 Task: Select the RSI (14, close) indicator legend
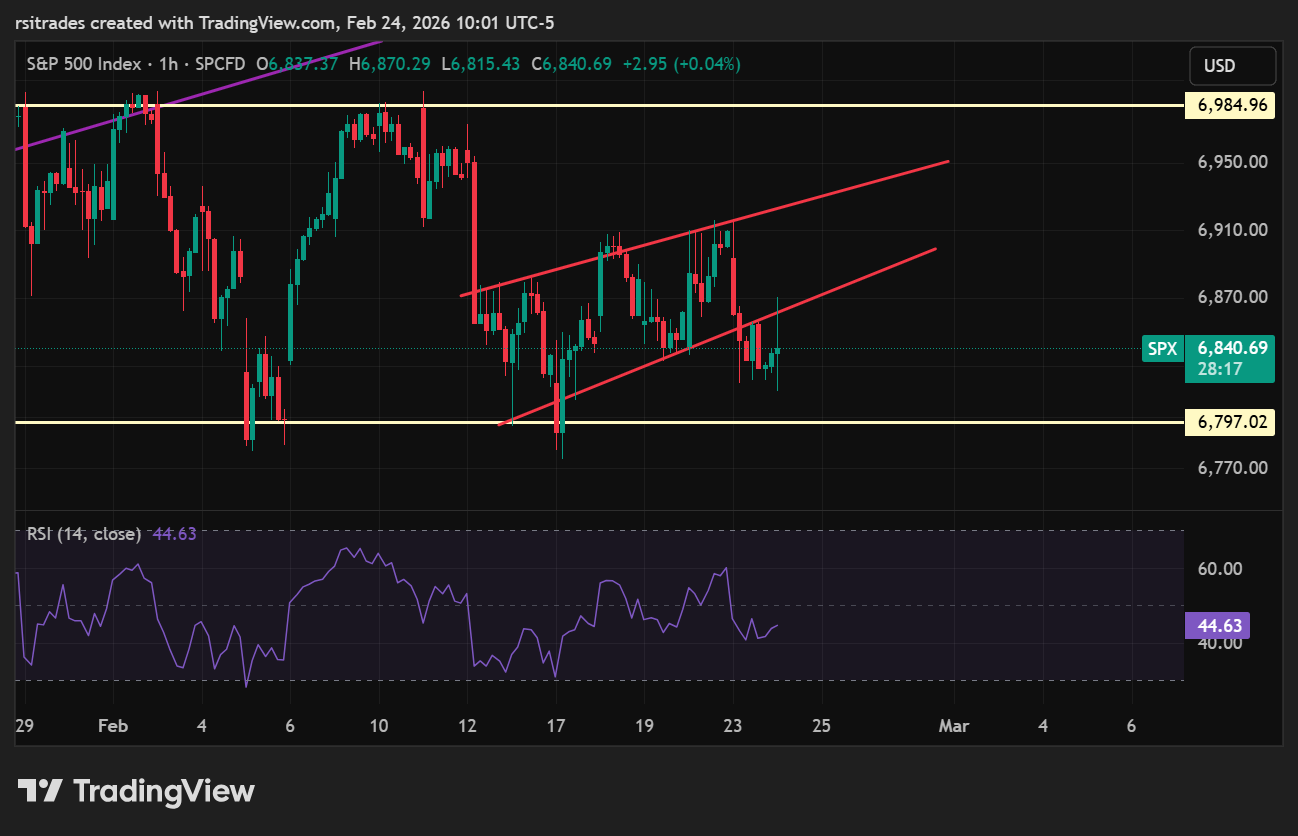pyautogui.click(x=84, y=534)
